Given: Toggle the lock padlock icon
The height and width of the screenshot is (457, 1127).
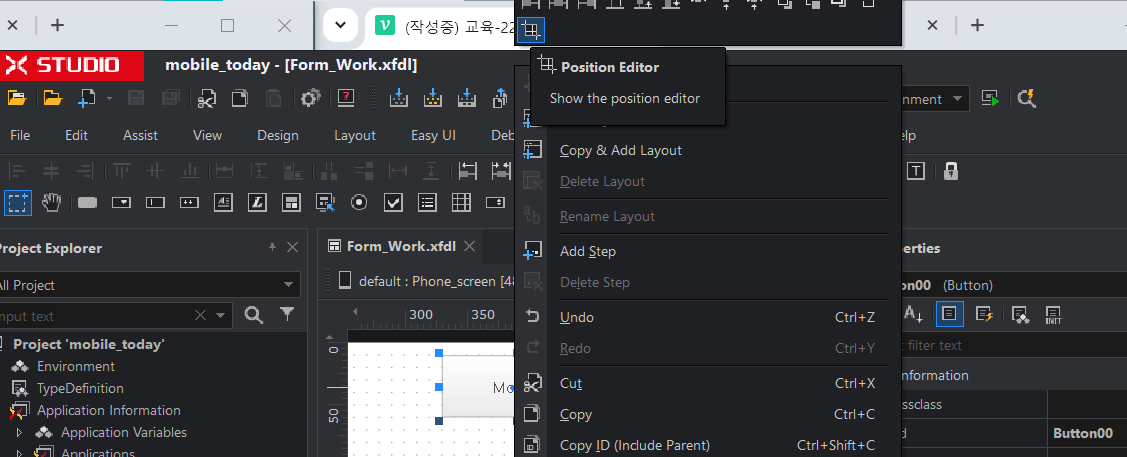Looking at the screenshot, I should point(951,171).
